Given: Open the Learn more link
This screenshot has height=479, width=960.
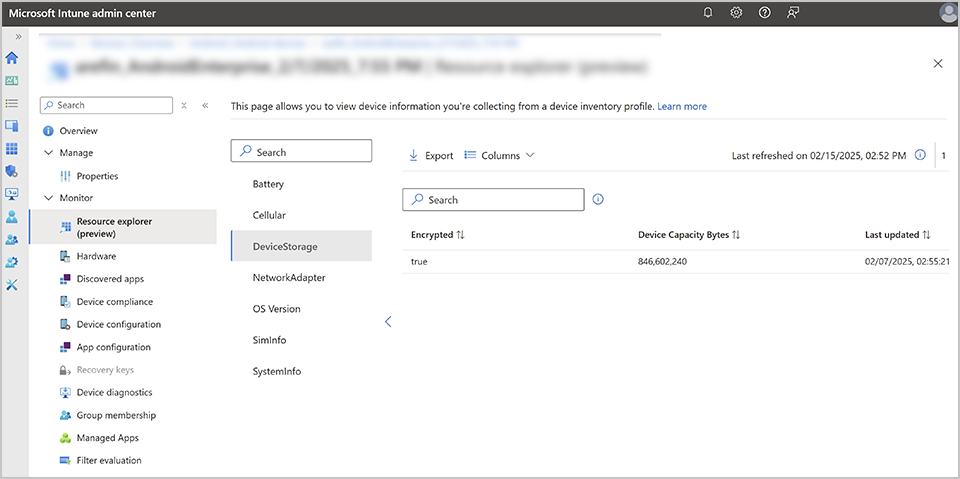Looking at the screenshot, I should [682, 107].
